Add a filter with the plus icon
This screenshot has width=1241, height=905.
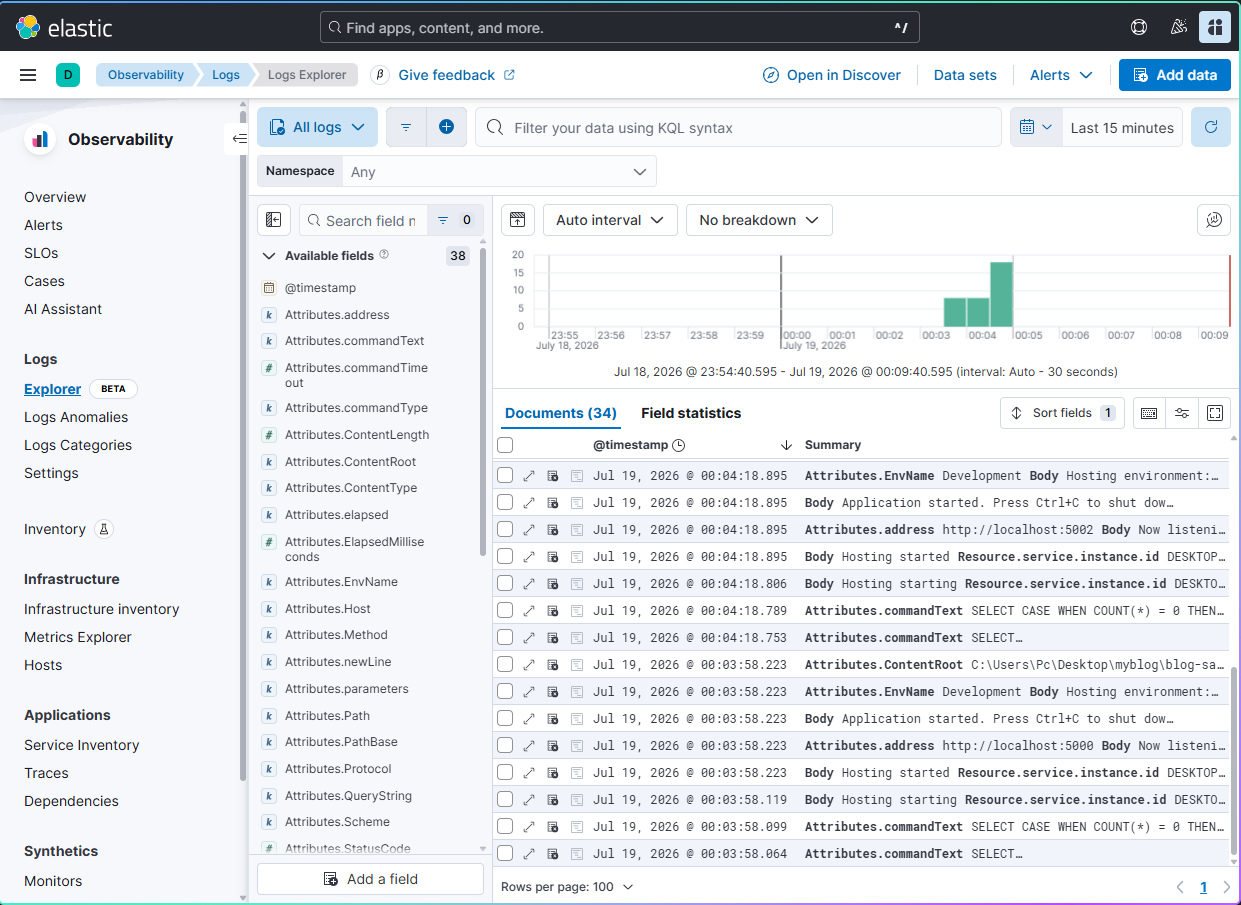(x=446, y=127)
